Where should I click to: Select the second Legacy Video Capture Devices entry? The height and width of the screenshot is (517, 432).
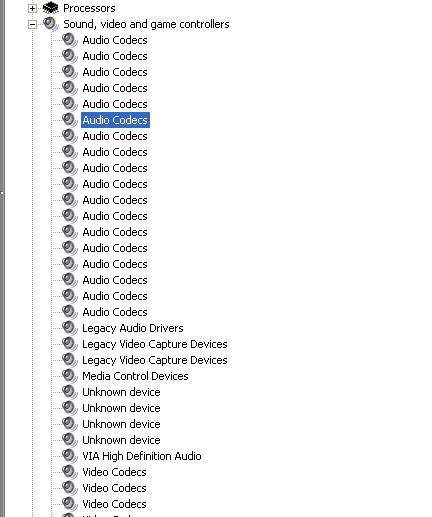tap(155, 360)
